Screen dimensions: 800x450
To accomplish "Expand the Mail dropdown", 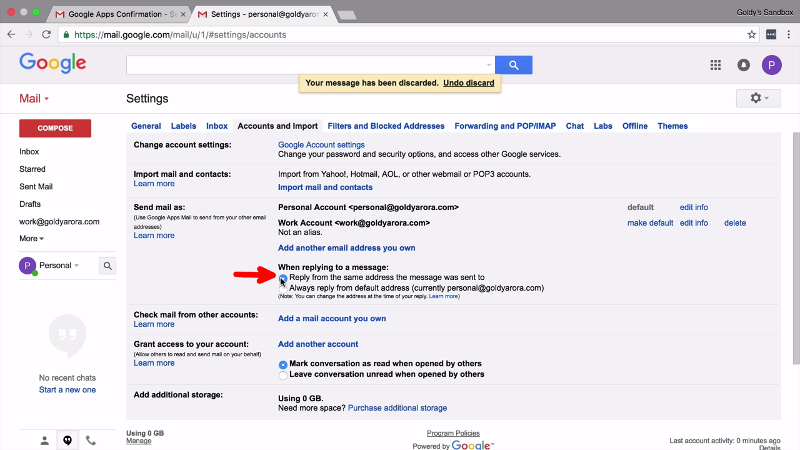I will (x=34, y=98).
